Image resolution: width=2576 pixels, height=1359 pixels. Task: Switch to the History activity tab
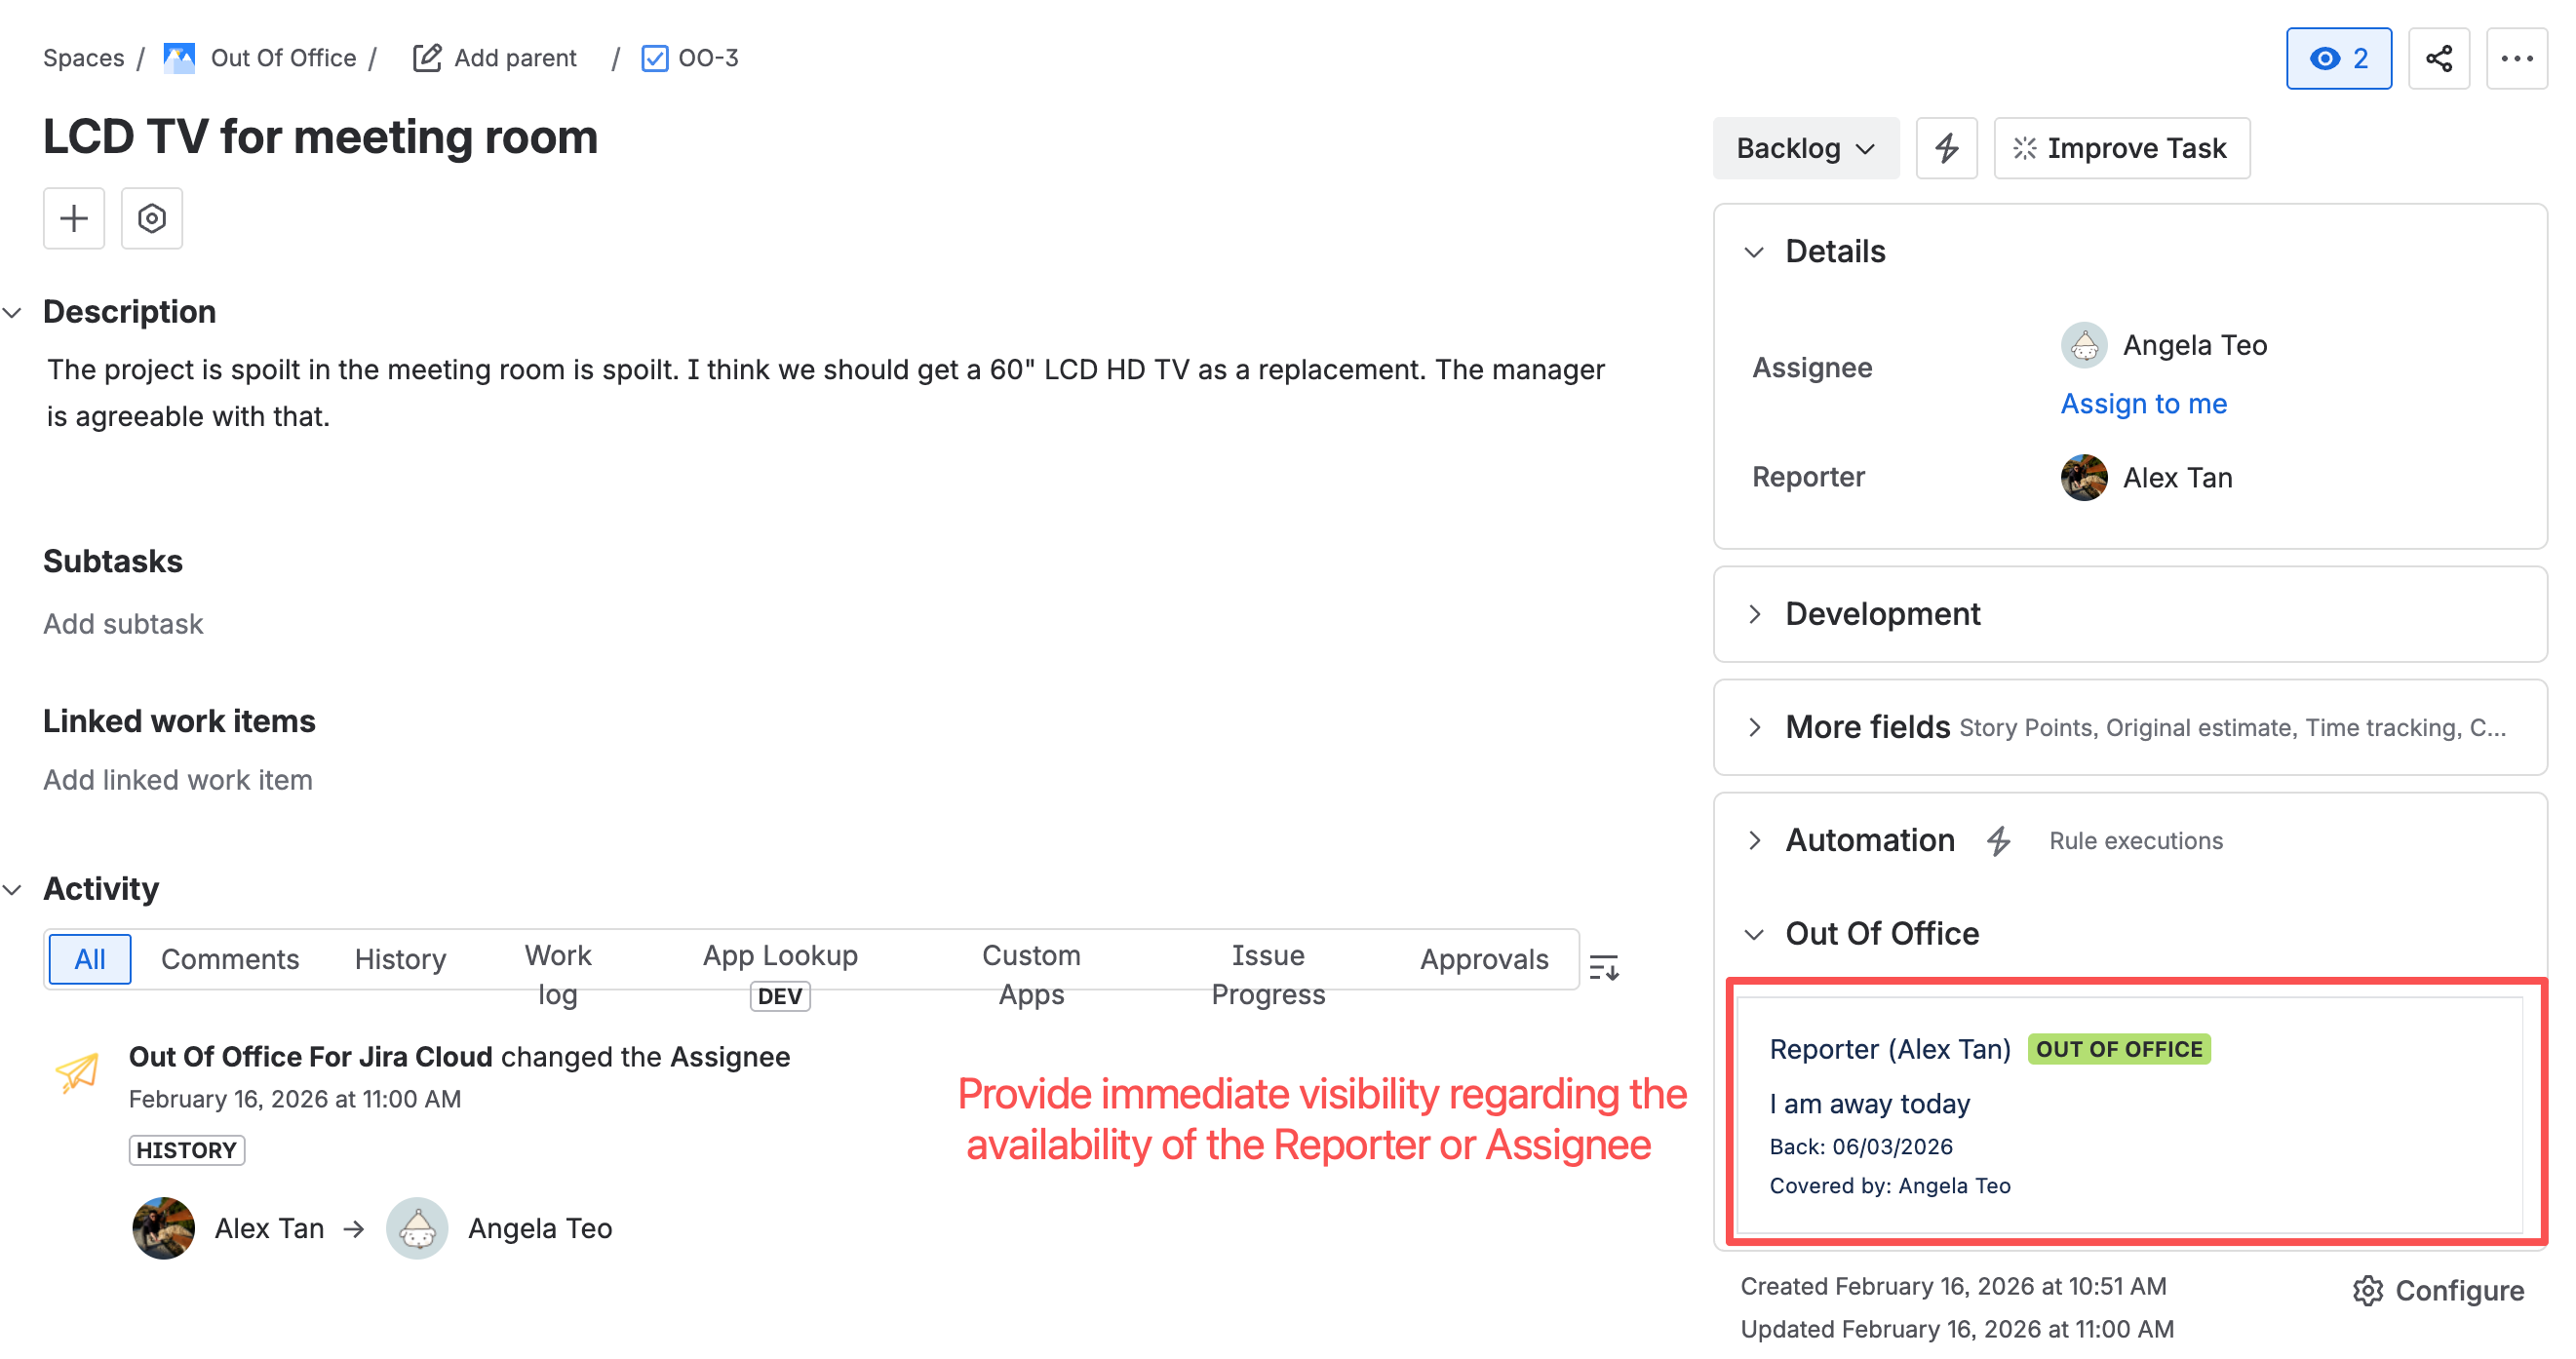coord(400,959)
